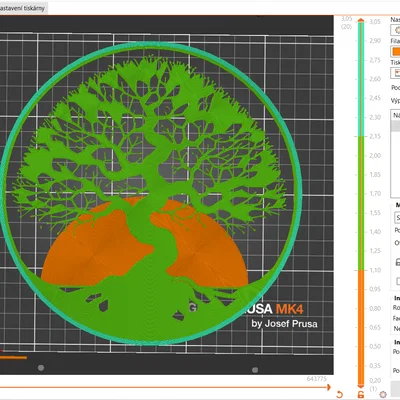Click the 0,50 layer height label
400x400 pixels.
(x=375, y=347)
